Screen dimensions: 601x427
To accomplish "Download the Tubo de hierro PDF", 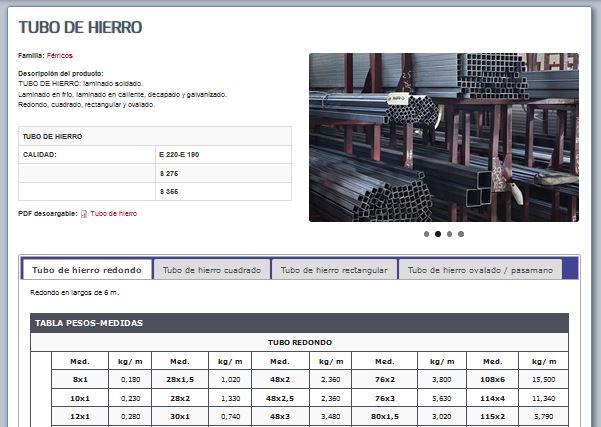I will pos(113,214).
